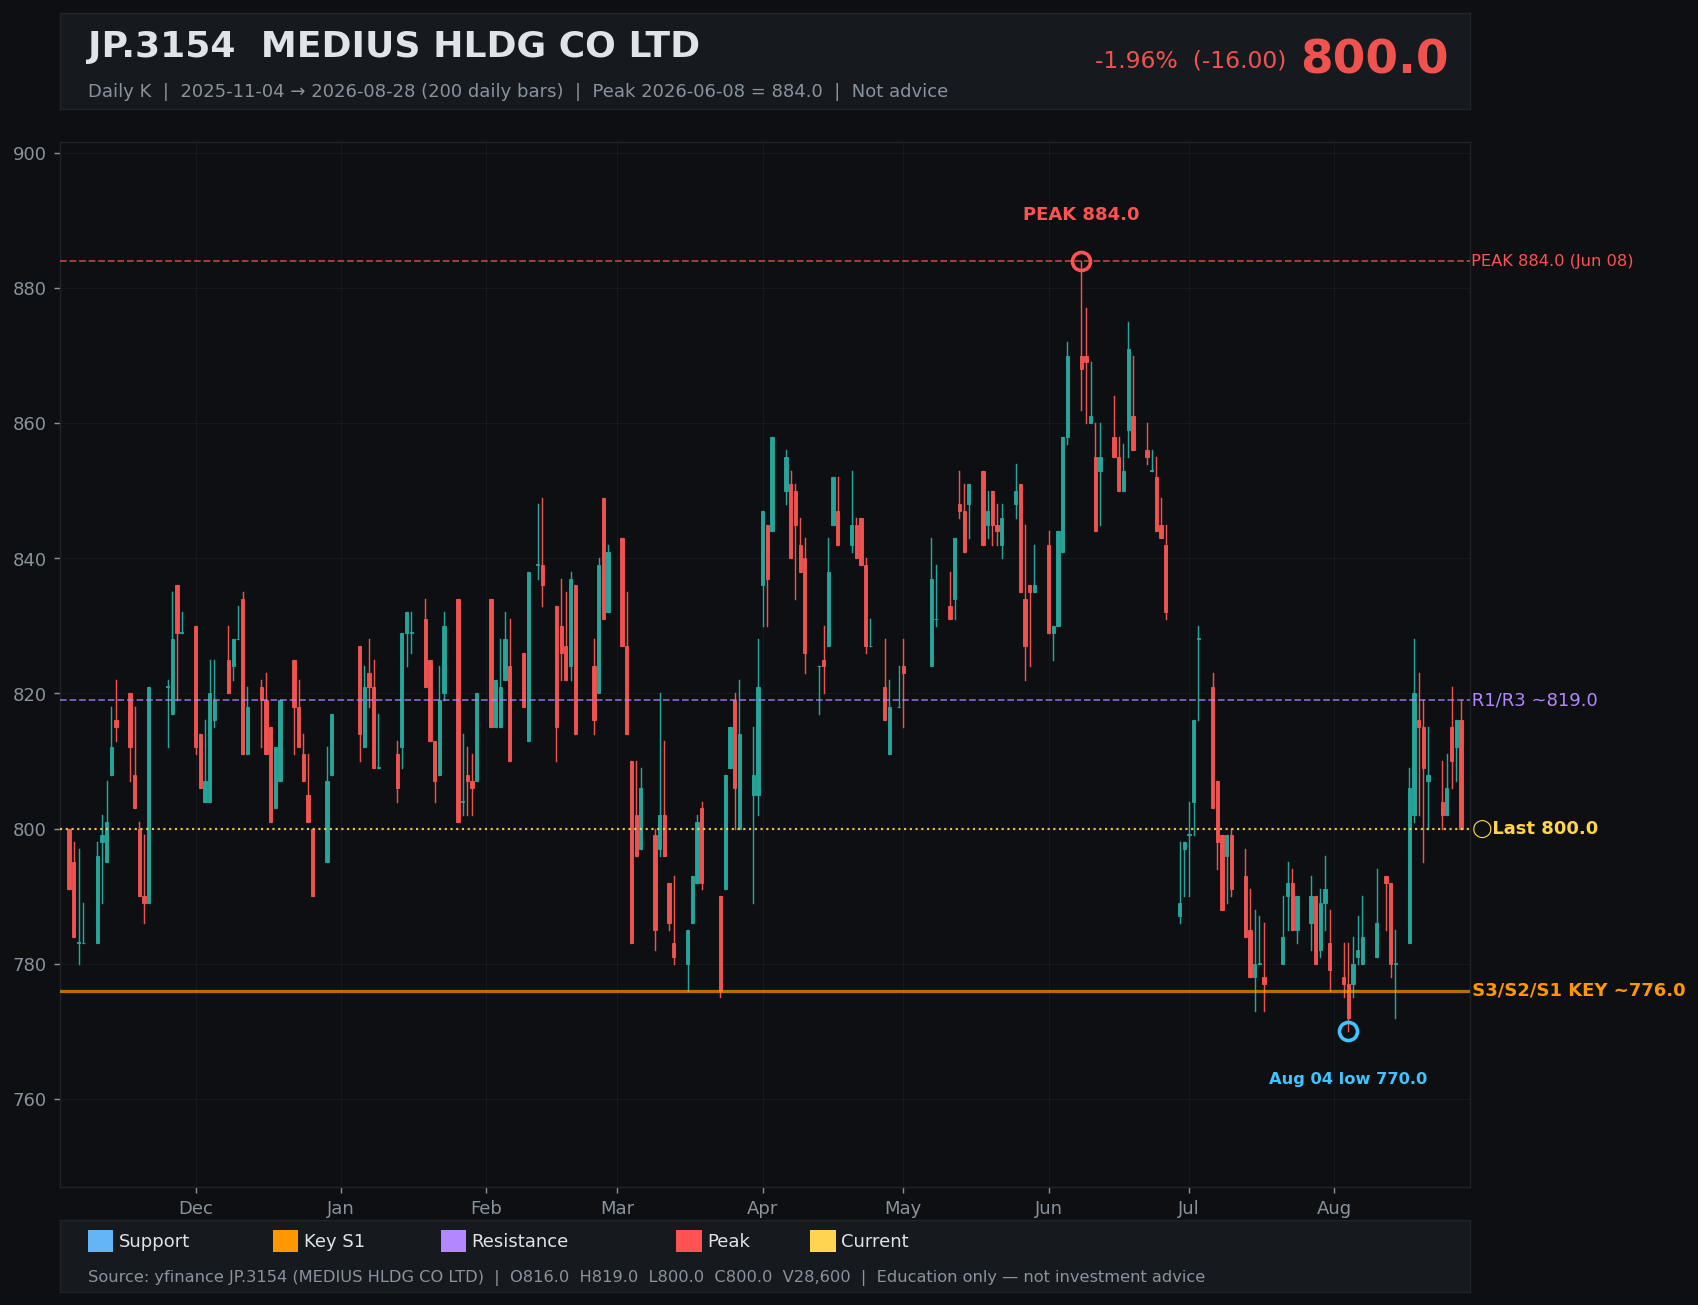Click the 'Last 800.0' price label
Image resolution: width=1698 pixels, height=1305 pixels.
click(1545, 829)
